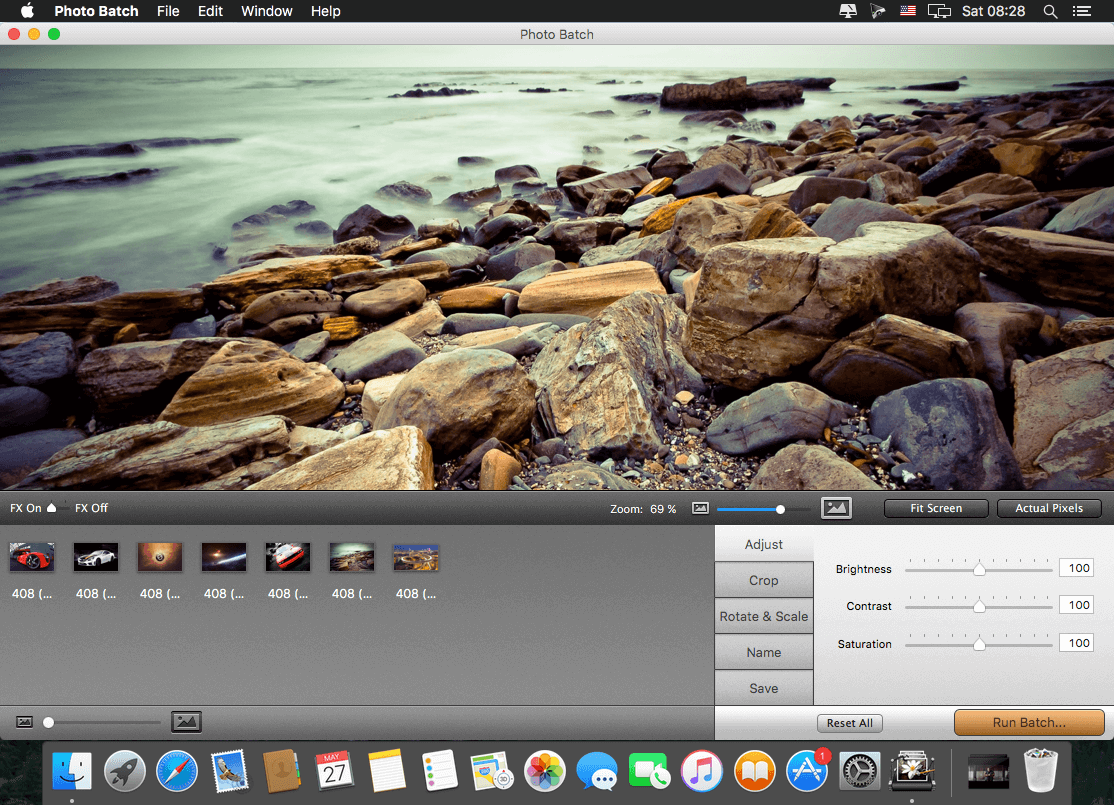Click the large thumbnail size icon at bottom

pyautogui.click(x=187, y=722)
